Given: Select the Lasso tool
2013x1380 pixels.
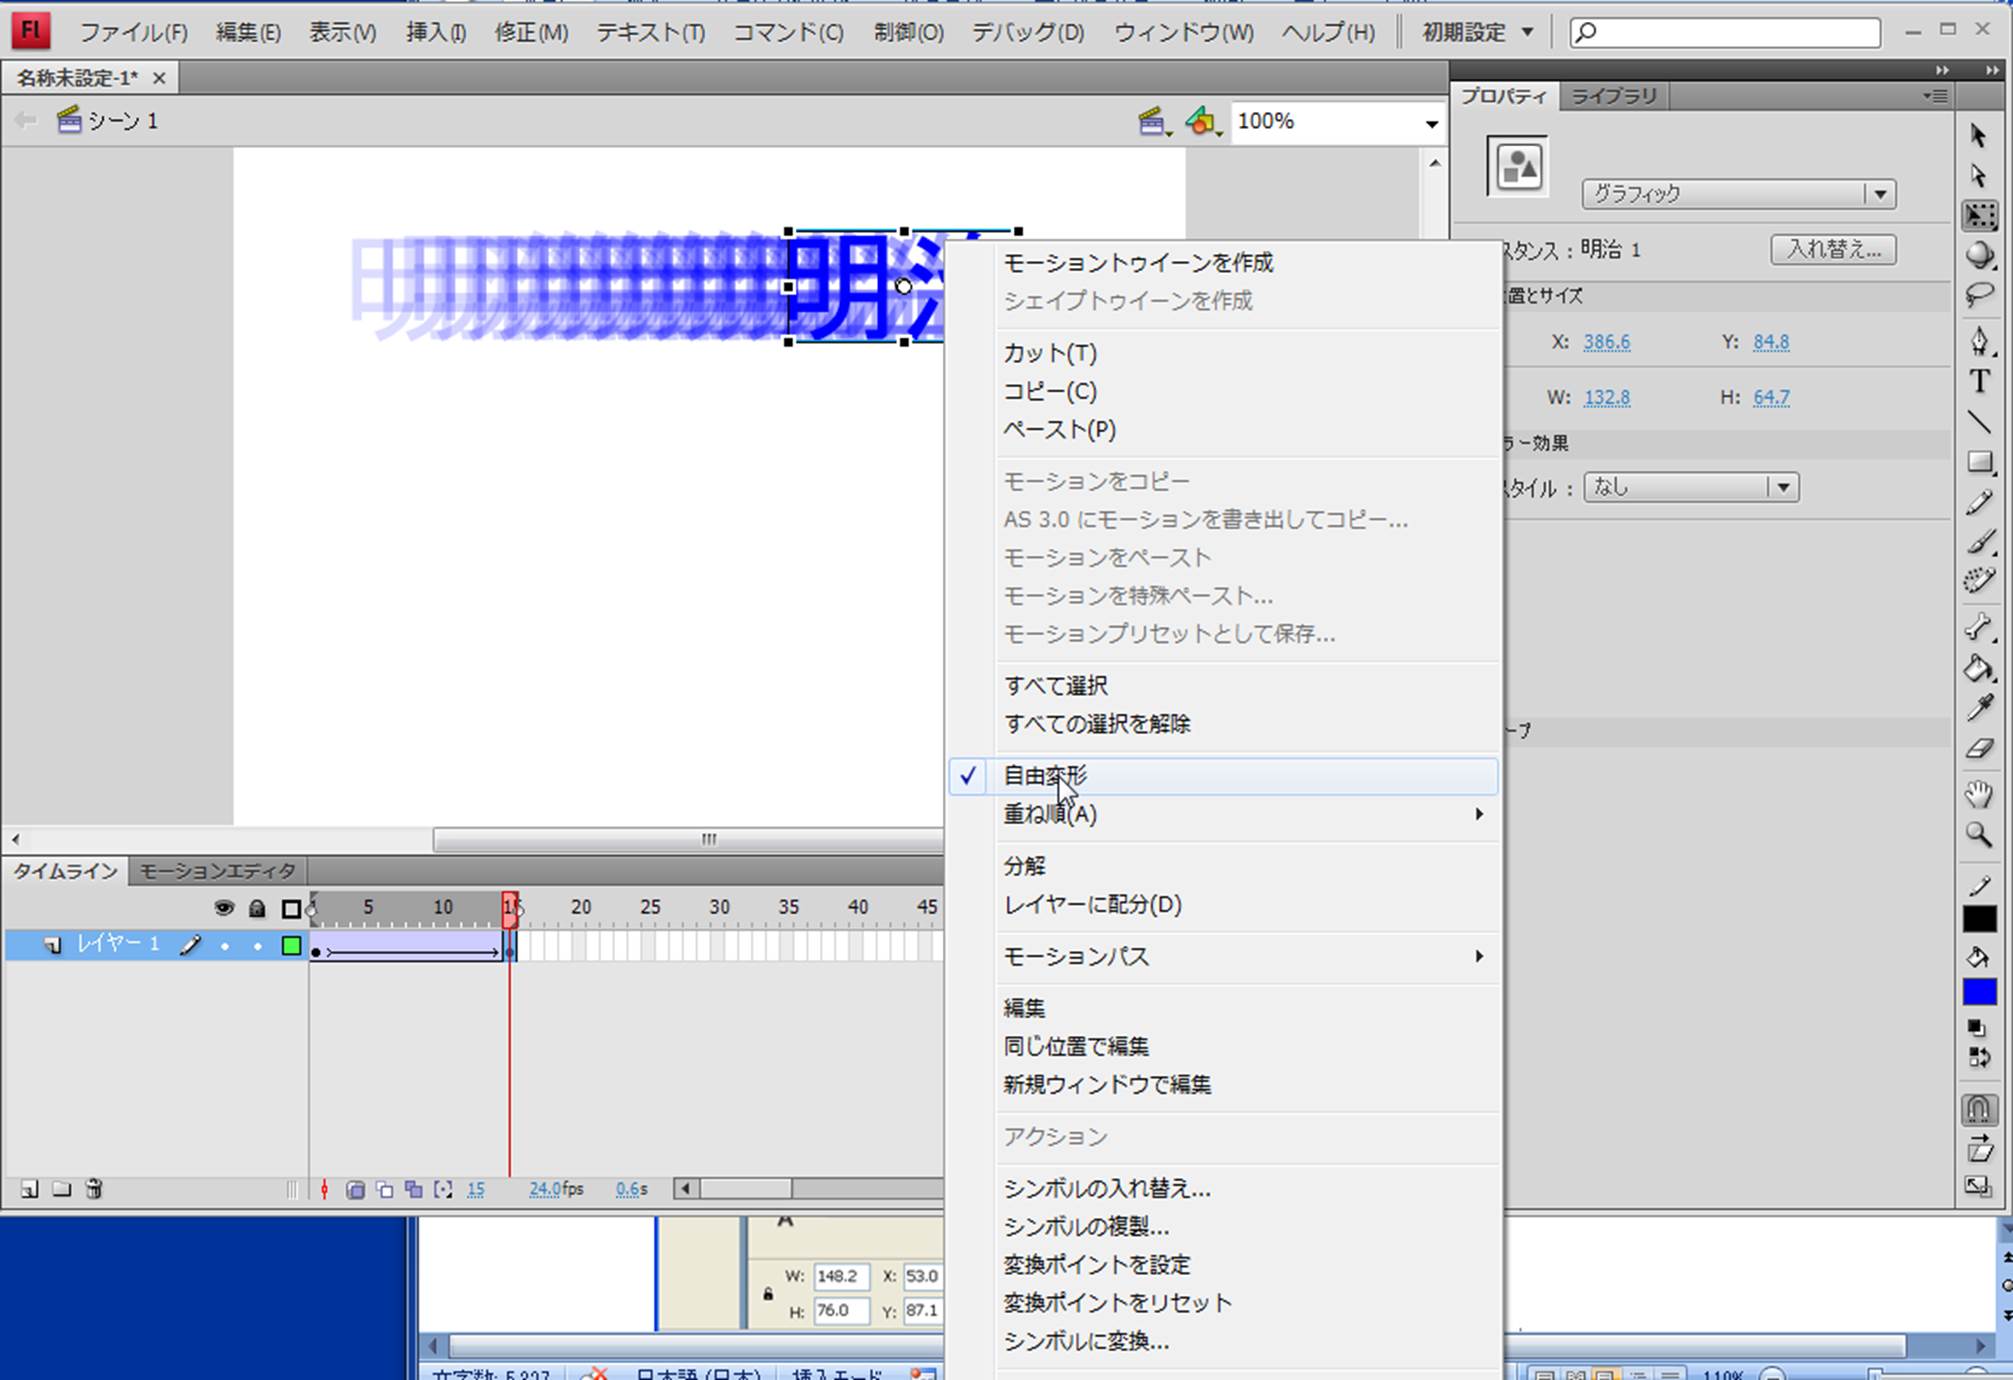Looking at the screenshot, I should [1979, 294].
